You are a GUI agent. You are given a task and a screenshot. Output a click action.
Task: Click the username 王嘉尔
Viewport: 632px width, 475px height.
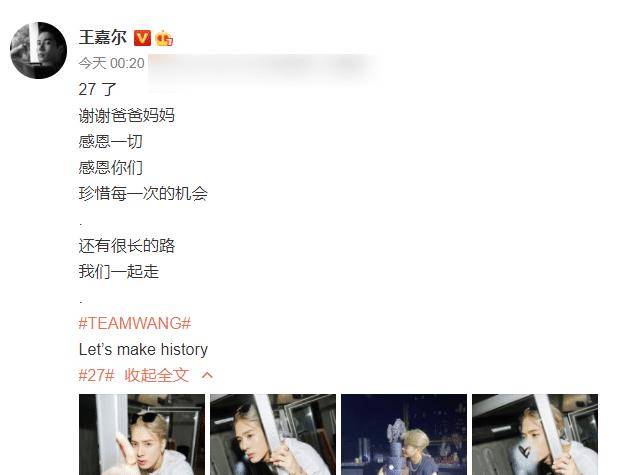tap(102, 38)
